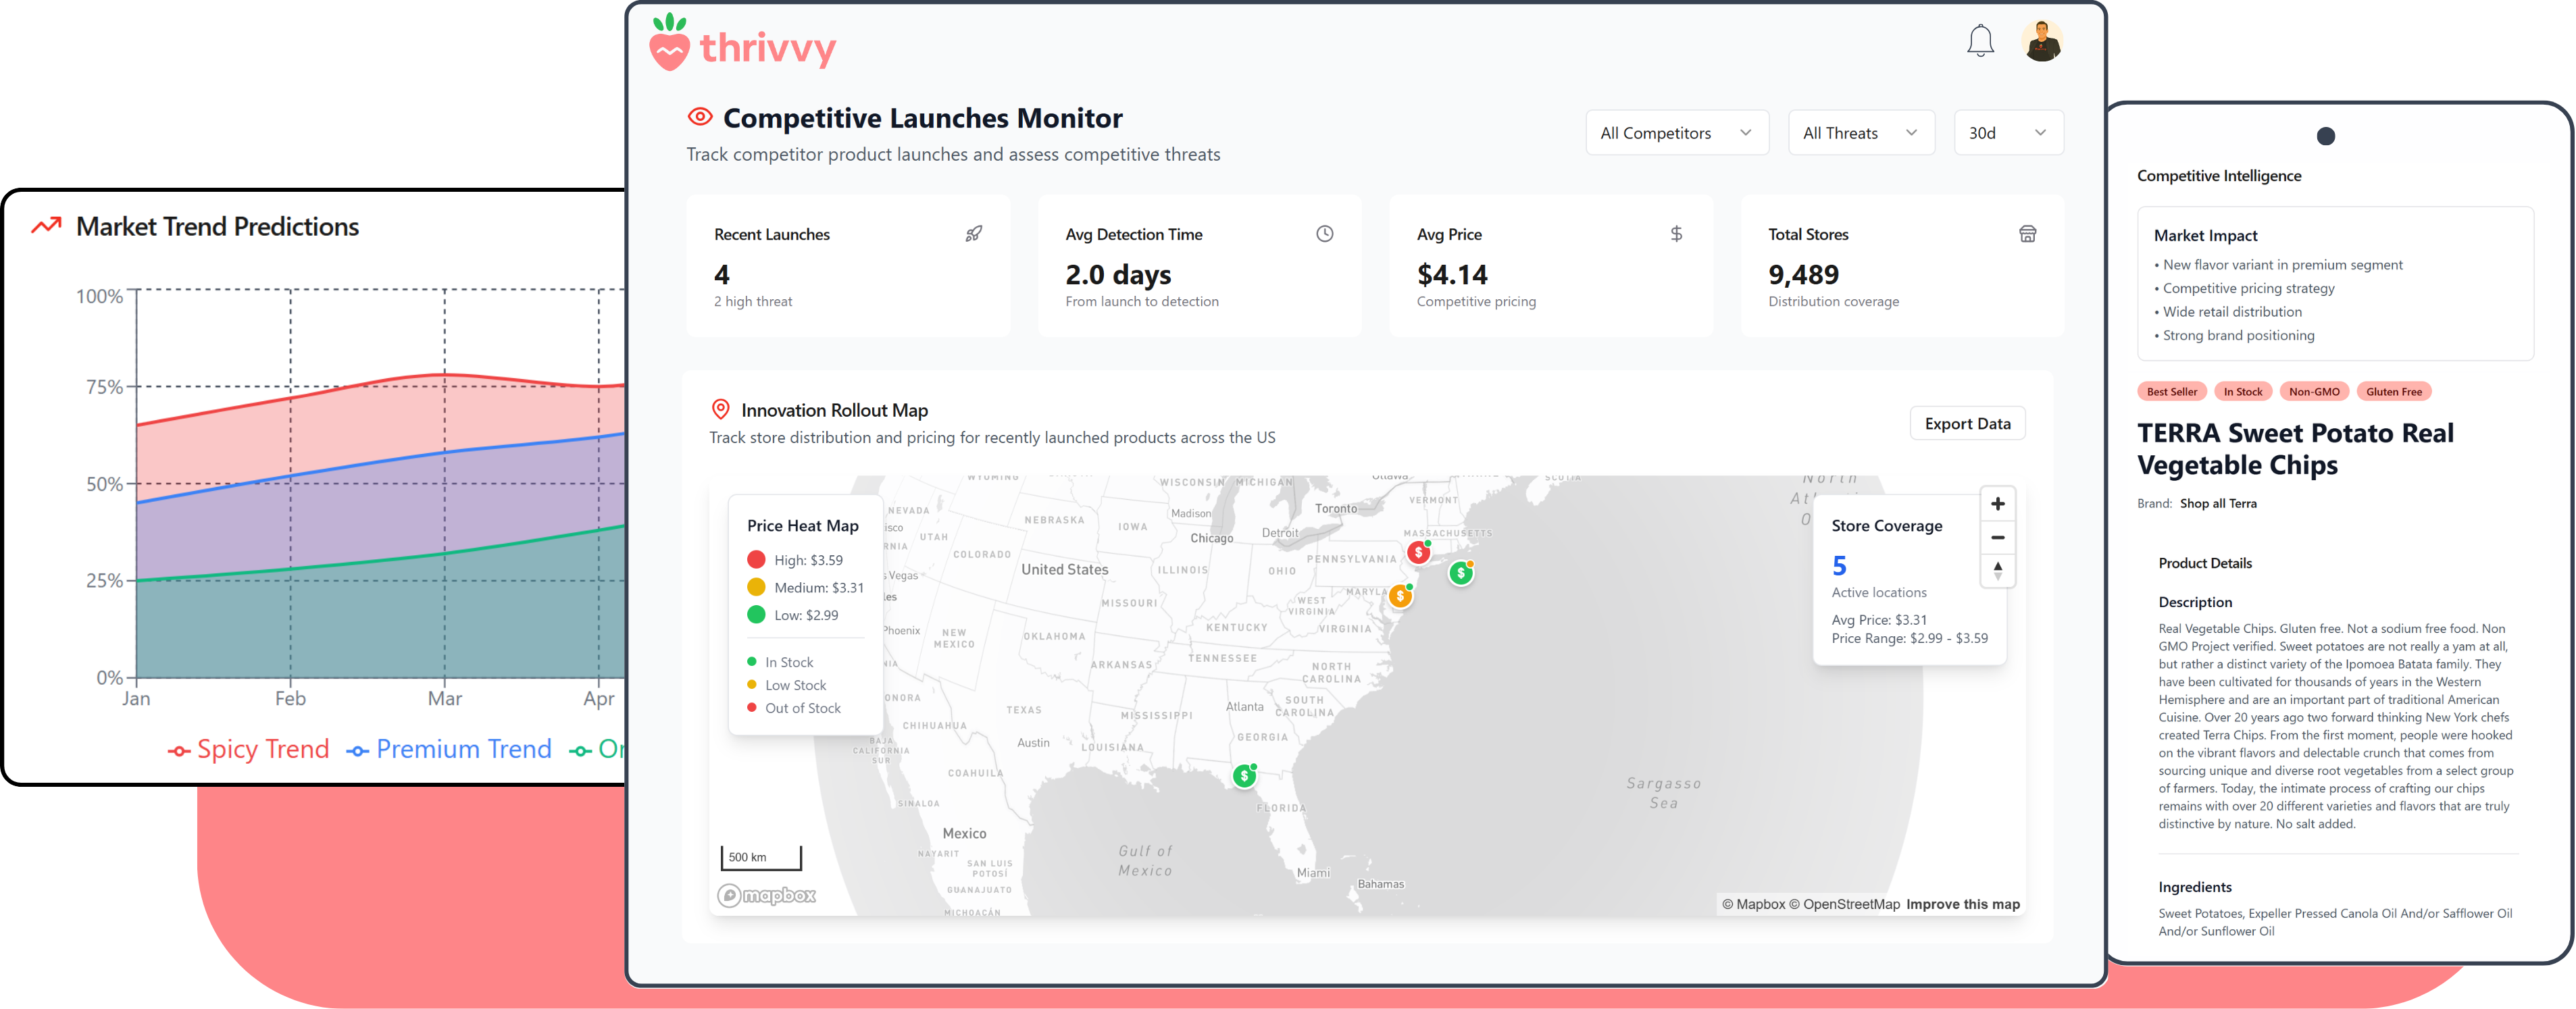Click the Price Range: $2.99 - $3.59 text
The width and height of the screenshot is (2576, 1009).
click(x=1909, y=638)
